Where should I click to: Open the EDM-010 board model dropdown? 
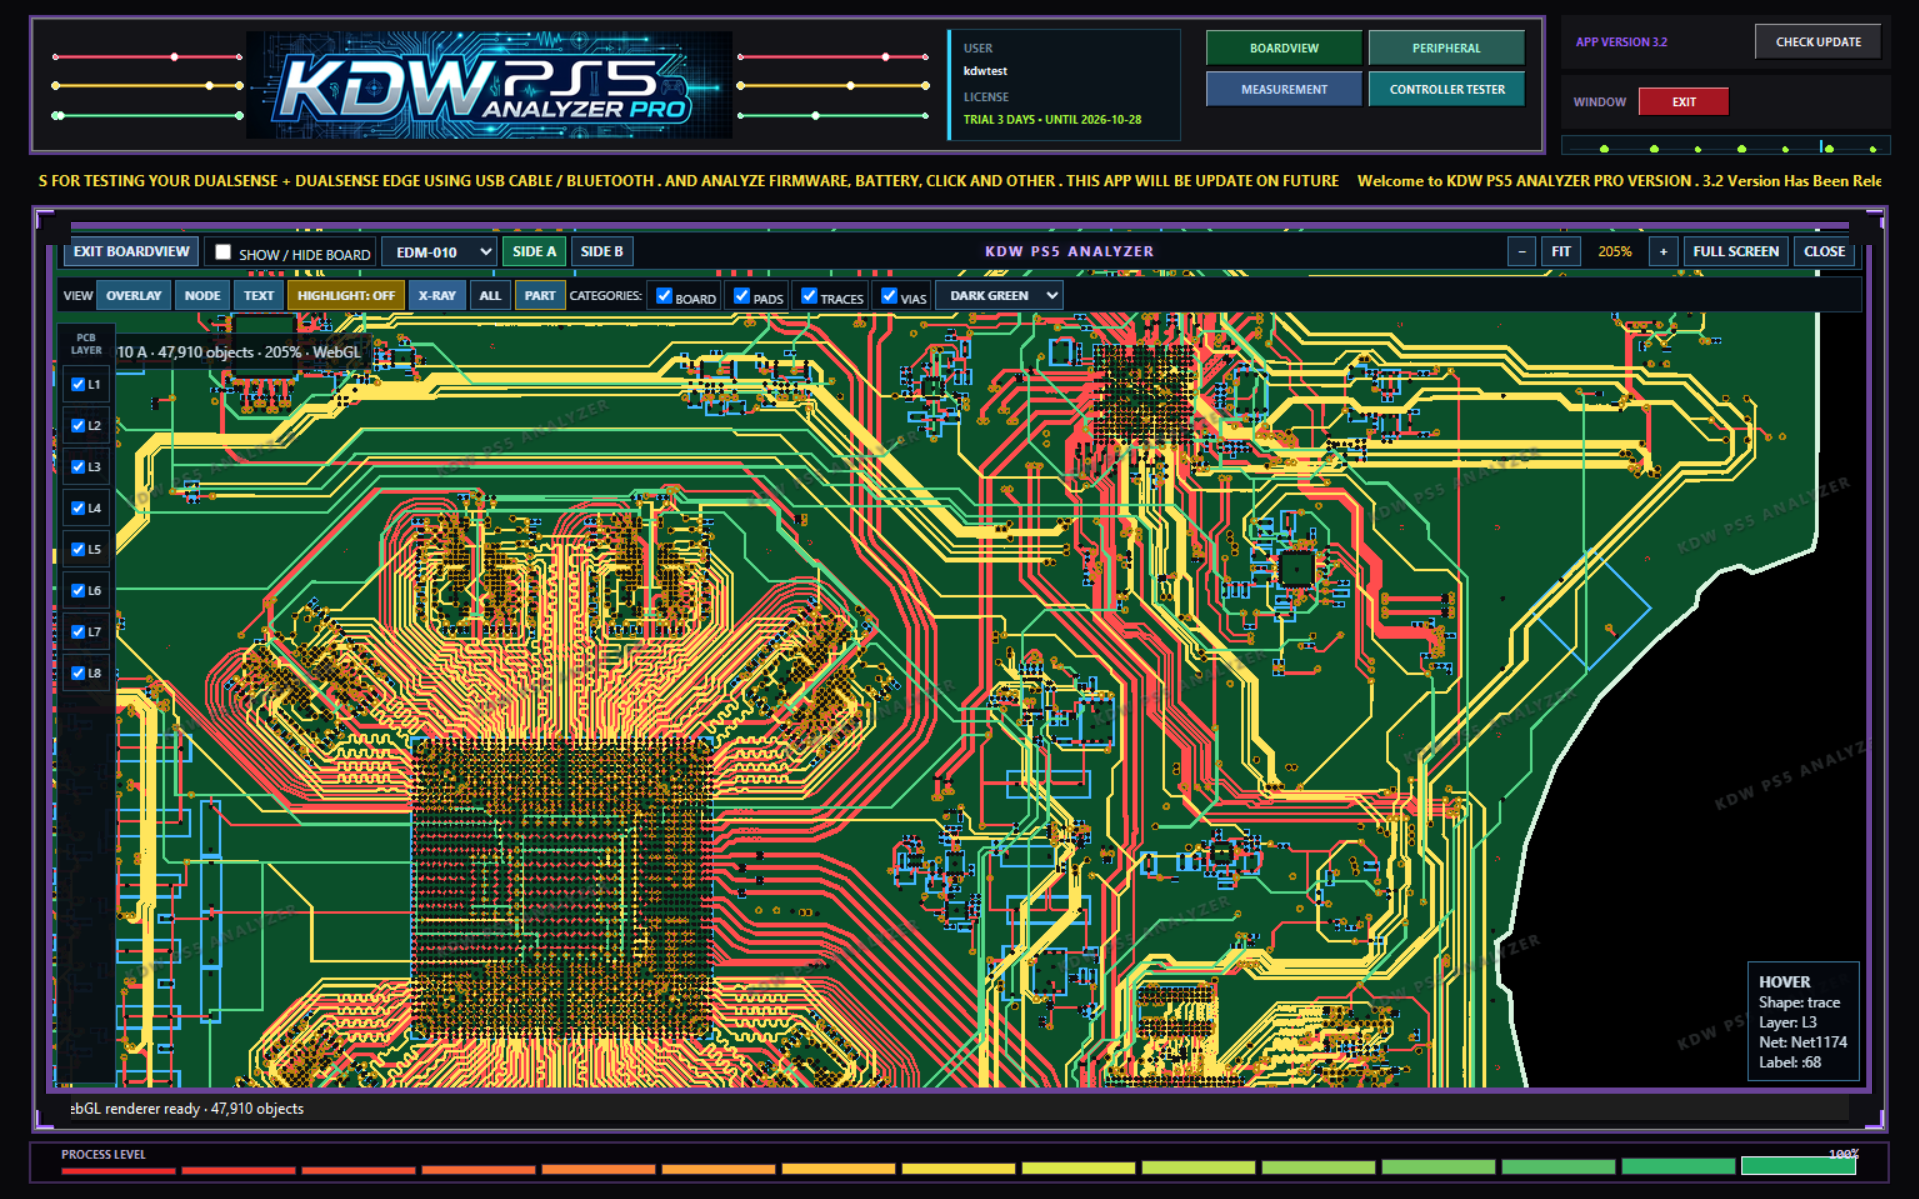441,252
